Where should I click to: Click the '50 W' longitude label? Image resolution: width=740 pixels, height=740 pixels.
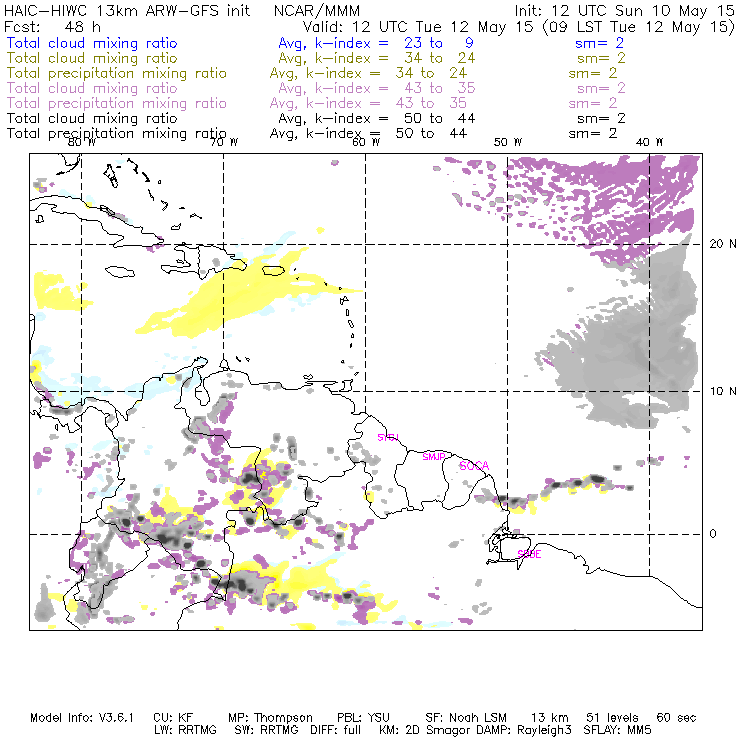[x=508, y=142]
